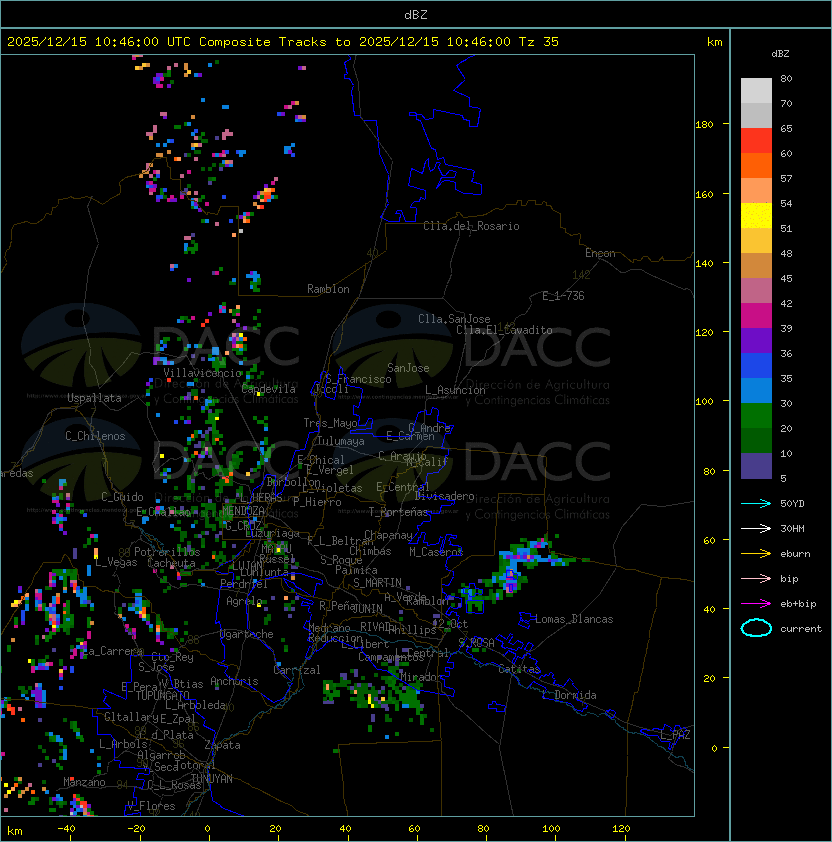Click the '57' value on the dBZ scale
832x842 pixels.
pyautogui.click(x=786, y=178)
